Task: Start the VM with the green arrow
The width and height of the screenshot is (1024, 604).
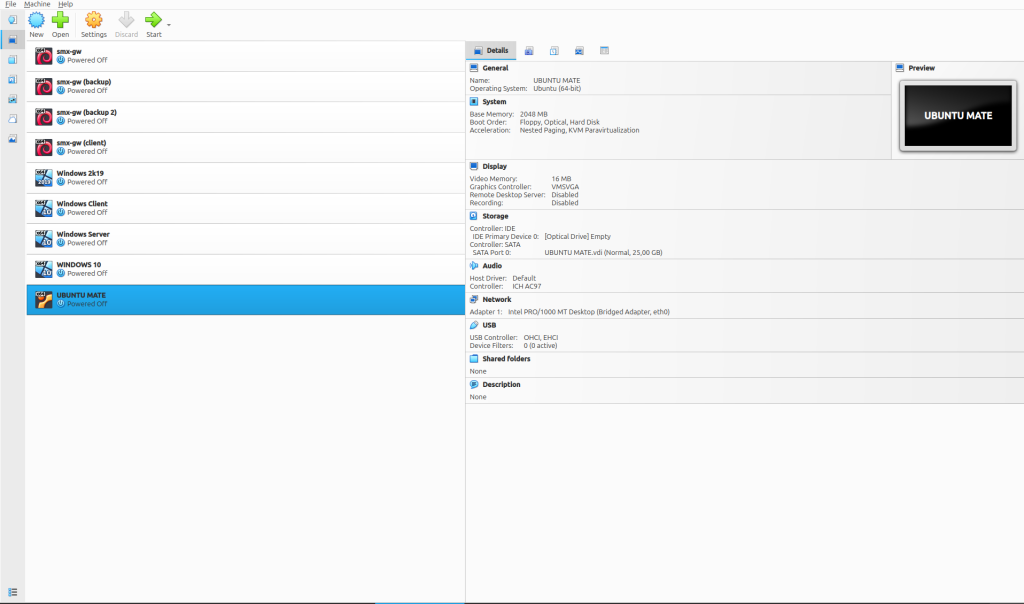Action: click(x=153, y=20)
